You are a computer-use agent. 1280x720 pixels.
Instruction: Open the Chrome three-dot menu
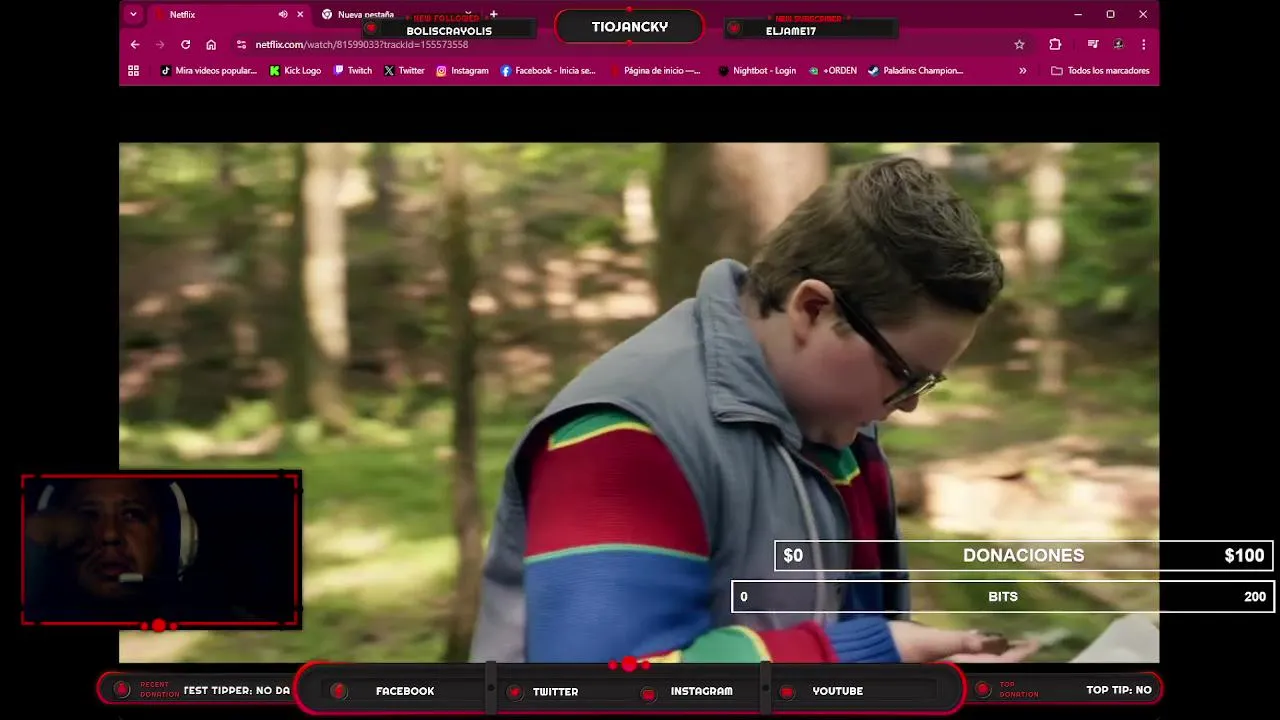1143,44
